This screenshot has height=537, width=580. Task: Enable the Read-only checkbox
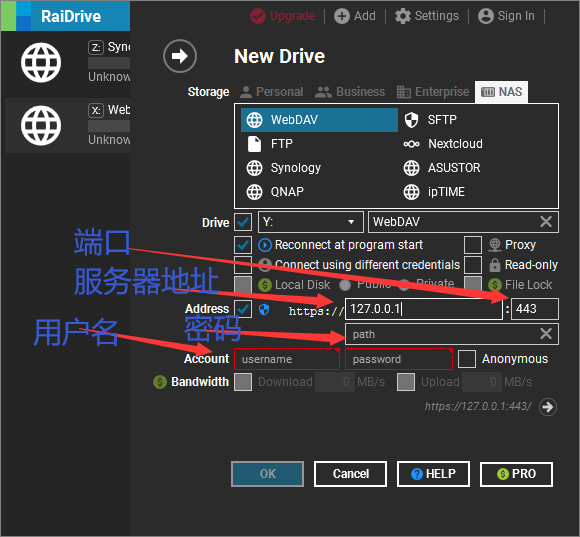[x=473, y=265]
